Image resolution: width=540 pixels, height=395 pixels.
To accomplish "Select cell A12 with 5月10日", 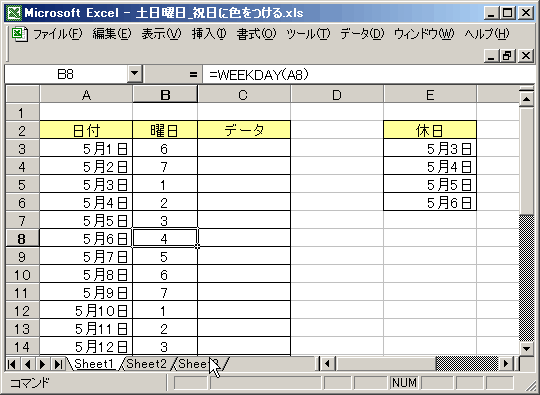I will [x=86, y=310].
